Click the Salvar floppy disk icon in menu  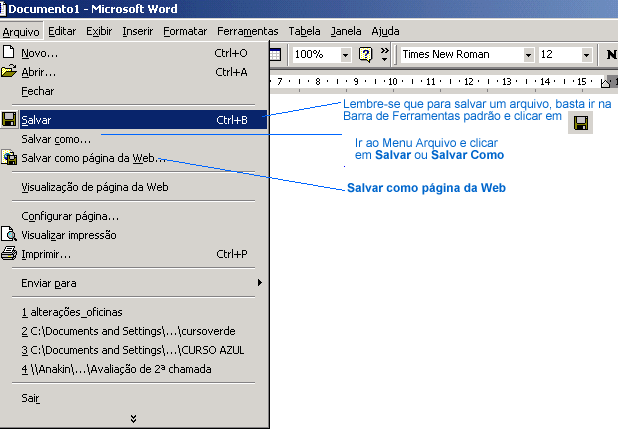[9, 119]
